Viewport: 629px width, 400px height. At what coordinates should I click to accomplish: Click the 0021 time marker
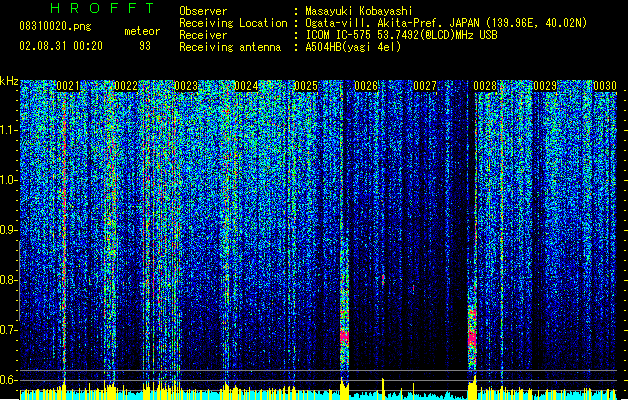(x=68, y=86)
